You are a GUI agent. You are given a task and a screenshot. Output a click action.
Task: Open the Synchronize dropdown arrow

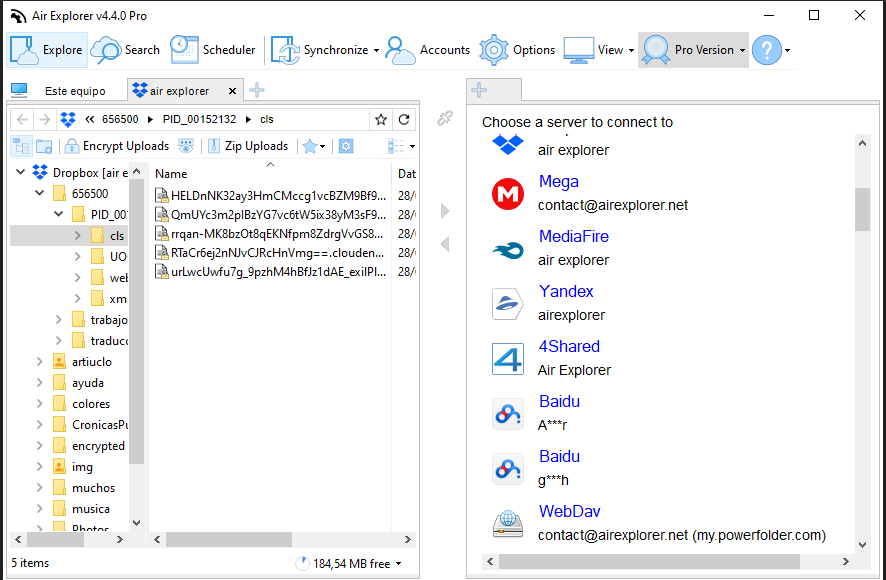[376, 50]
